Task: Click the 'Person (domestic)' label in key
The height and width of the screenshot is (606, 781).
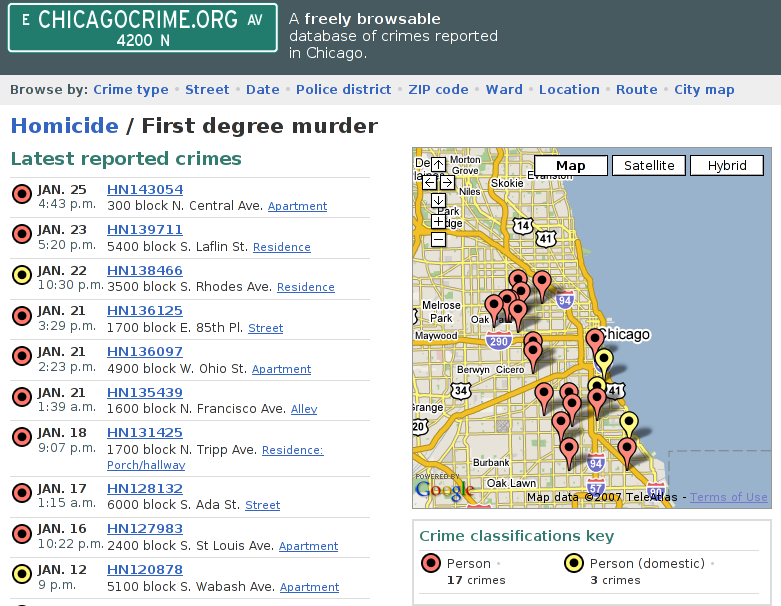Action: click(x=648, y=564)
